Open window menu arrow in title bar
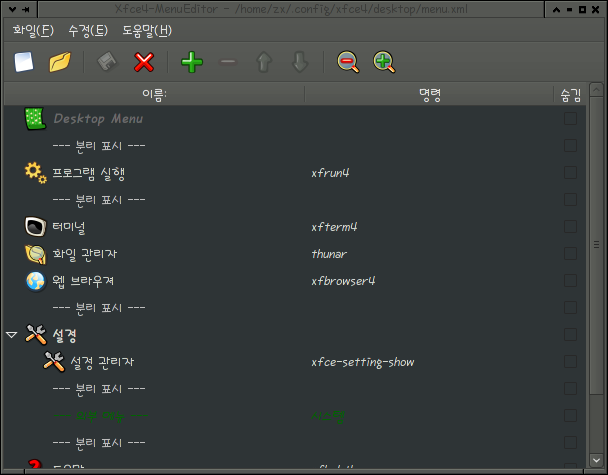The image size is (608, 475). point(12,9)
